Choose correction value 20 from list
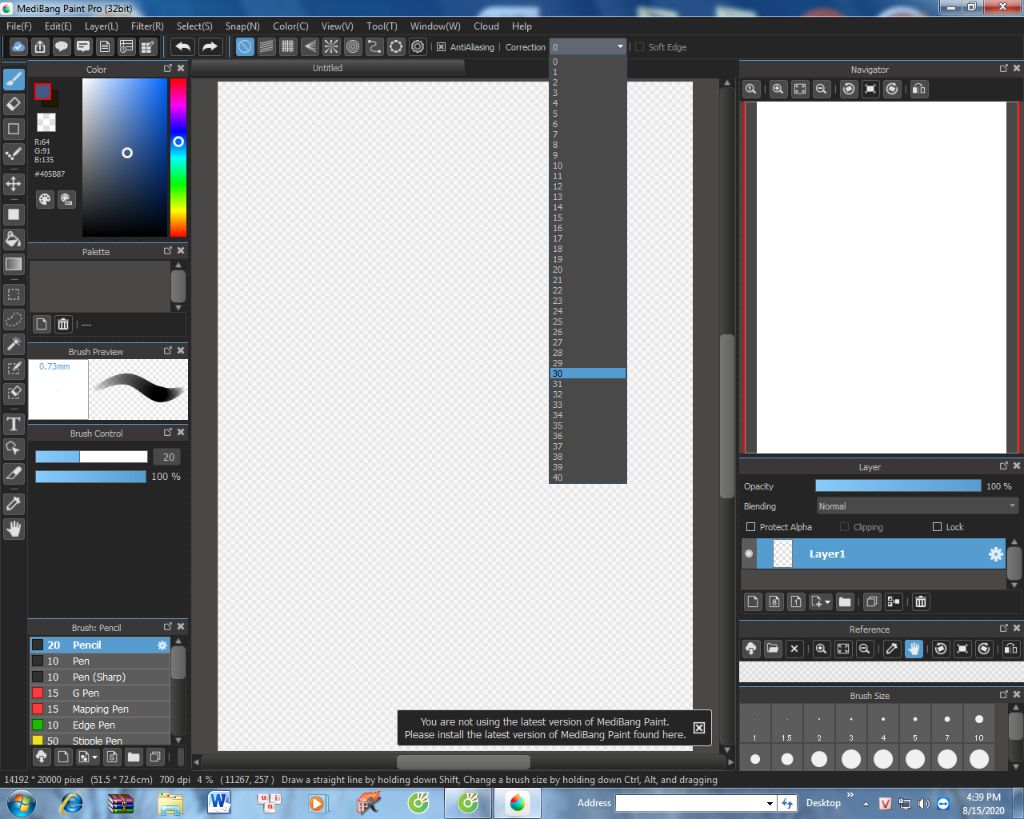Image resolution: width=1024 pixels, height=819 pixels. 588,270
